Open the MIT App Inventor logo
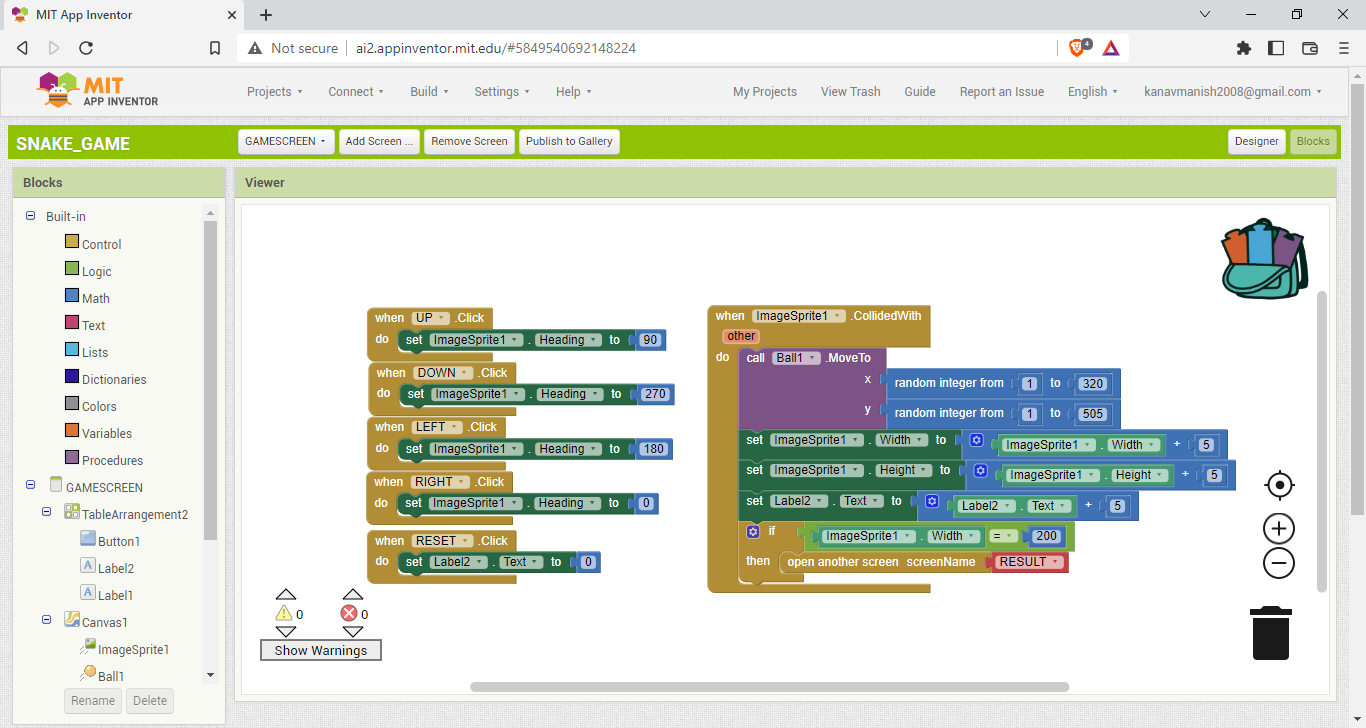The width and height of the screenshot is (1366, 728). coord(97,91)
